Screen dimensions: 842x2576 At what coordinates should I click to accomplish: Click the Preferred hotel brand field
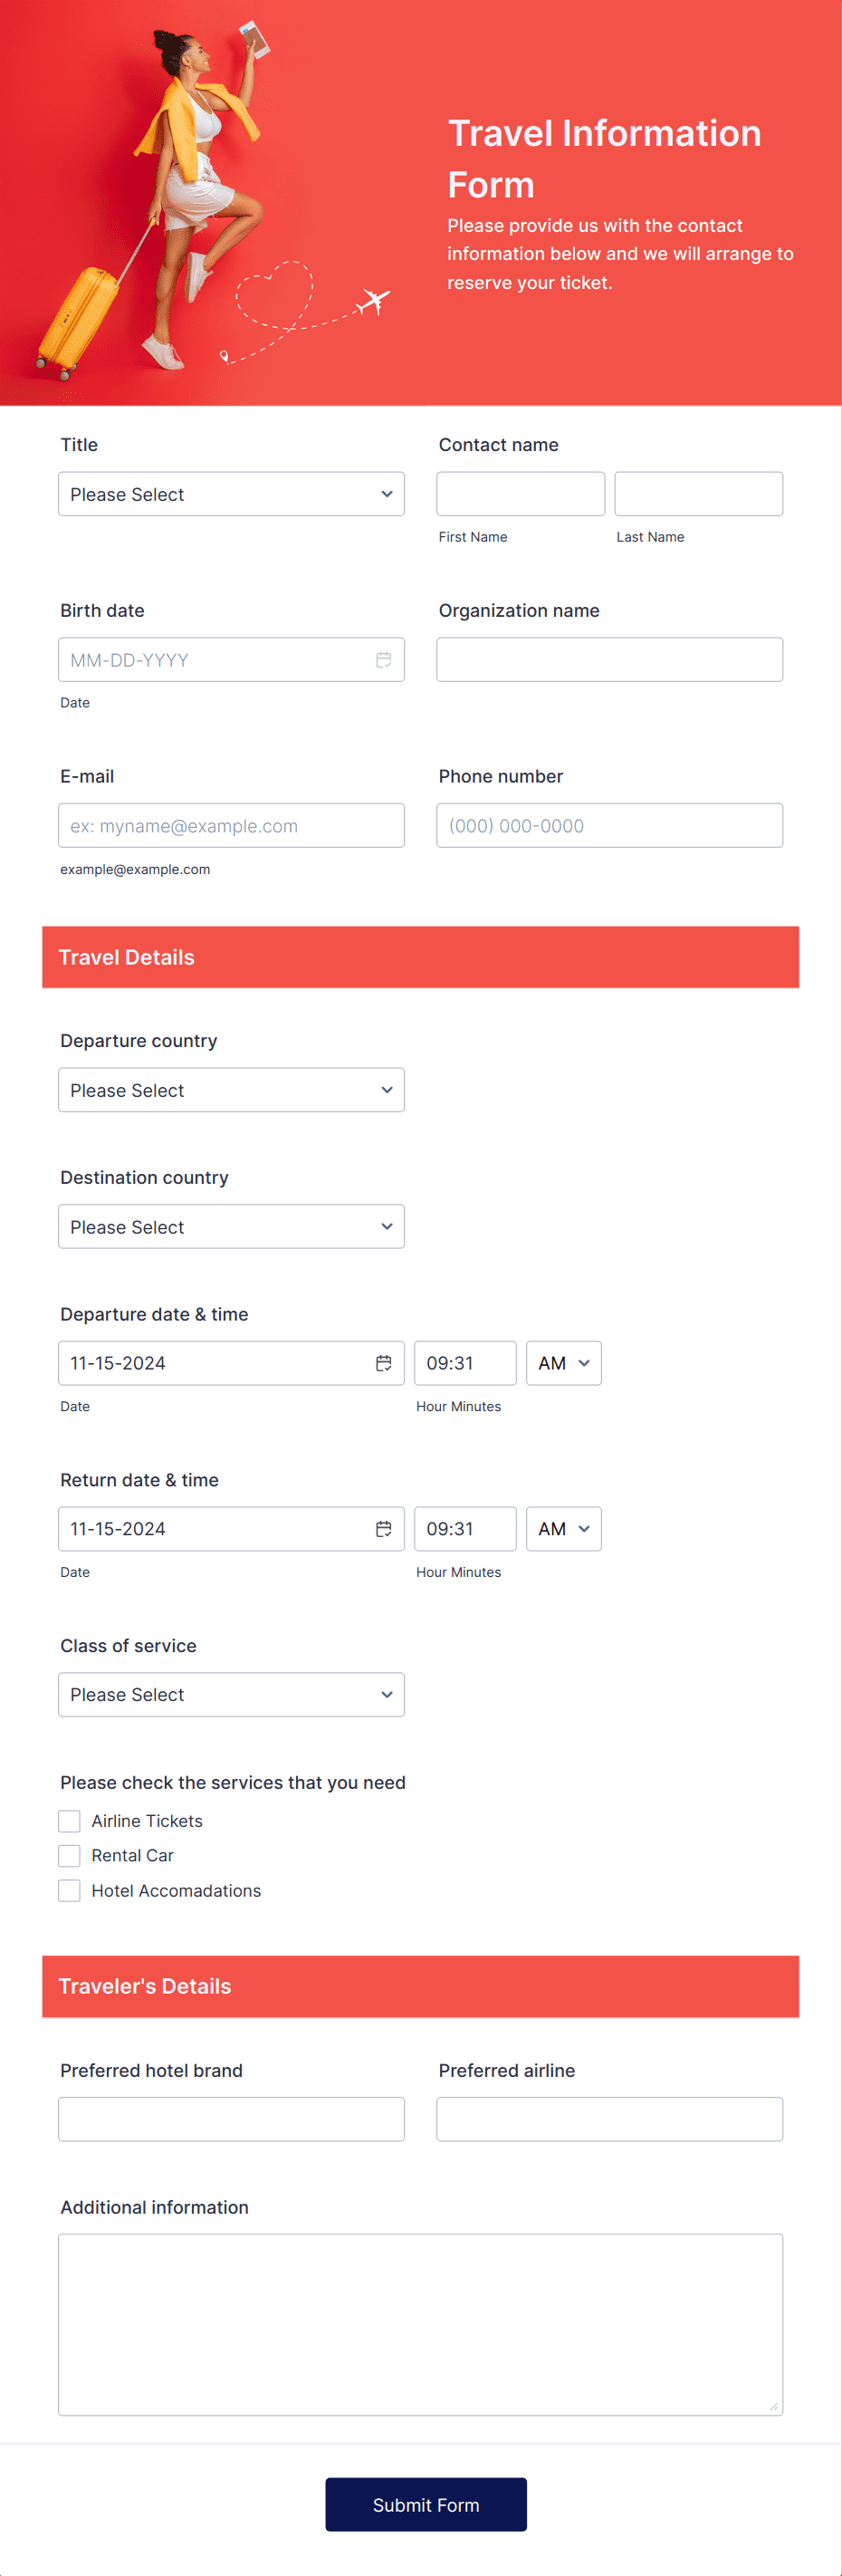[231, 2118]
